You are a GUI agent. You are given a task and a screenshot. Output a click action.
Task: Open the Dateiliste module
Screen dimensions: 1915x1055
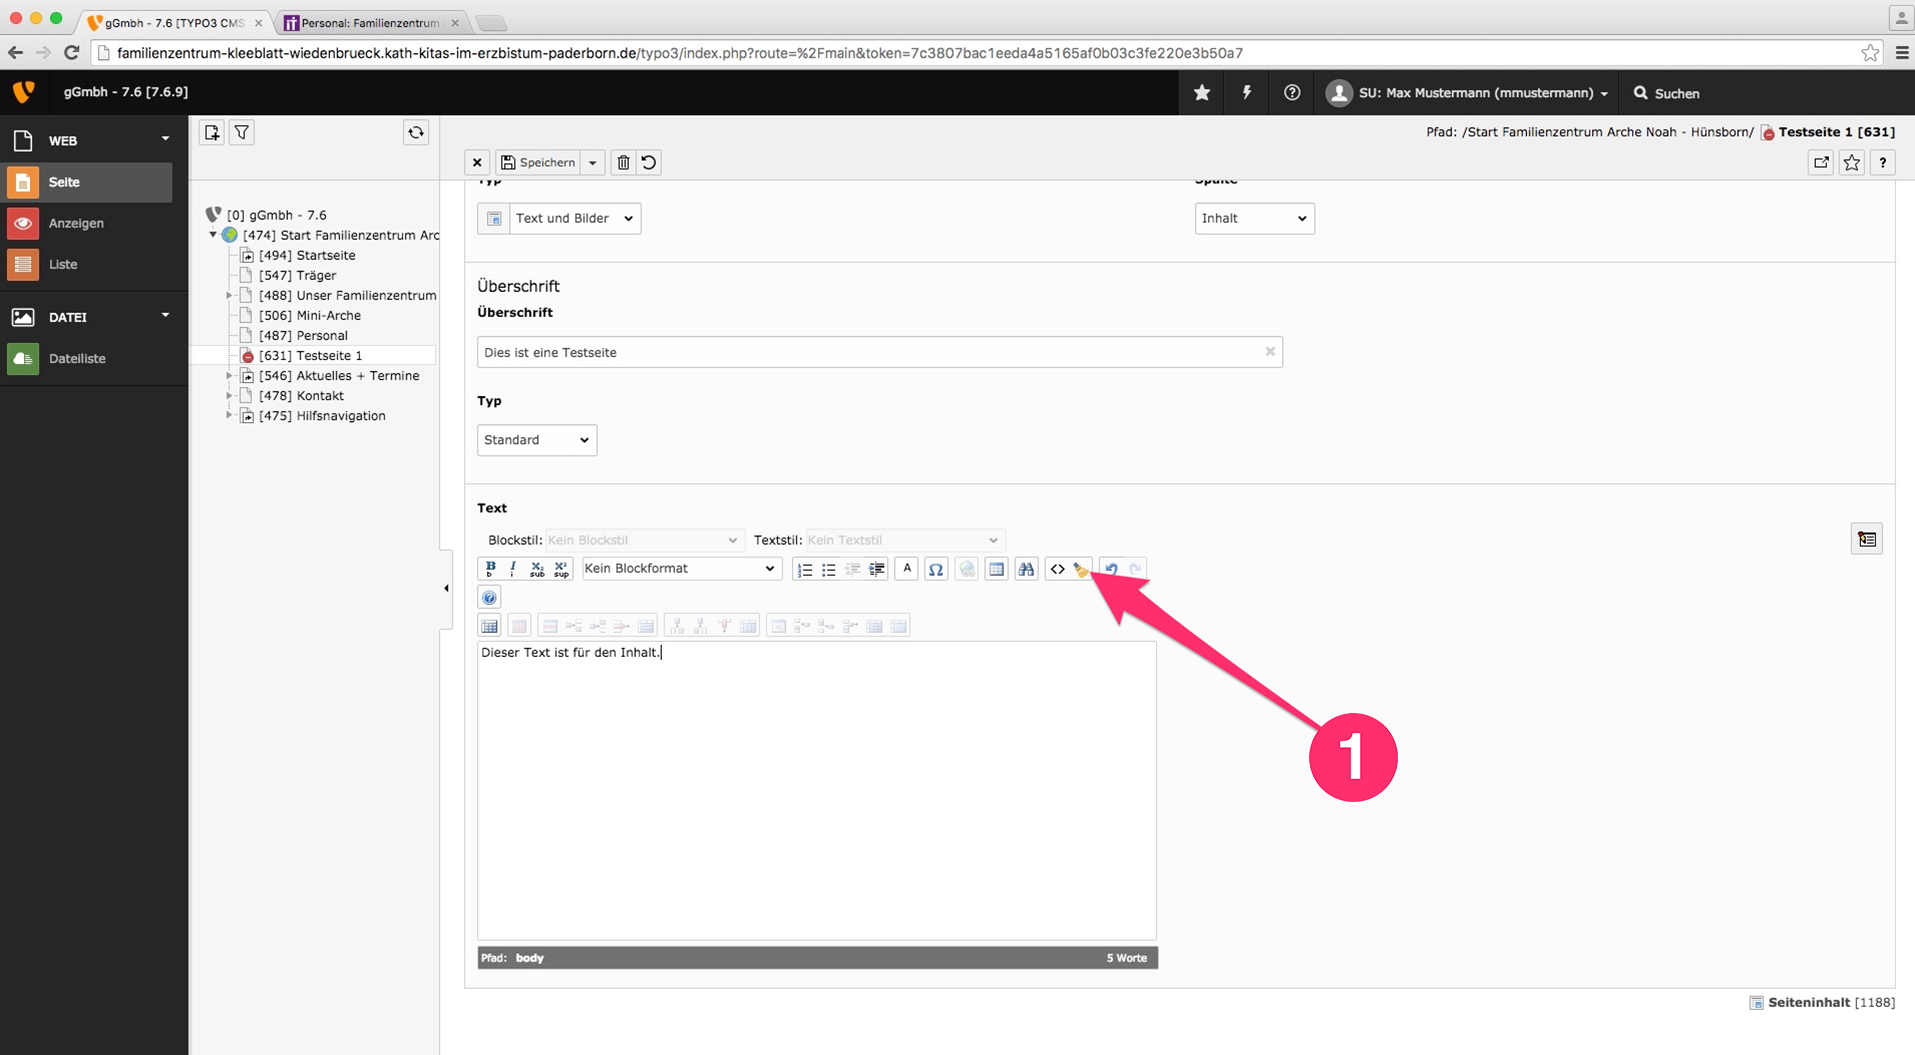(77, 358)
